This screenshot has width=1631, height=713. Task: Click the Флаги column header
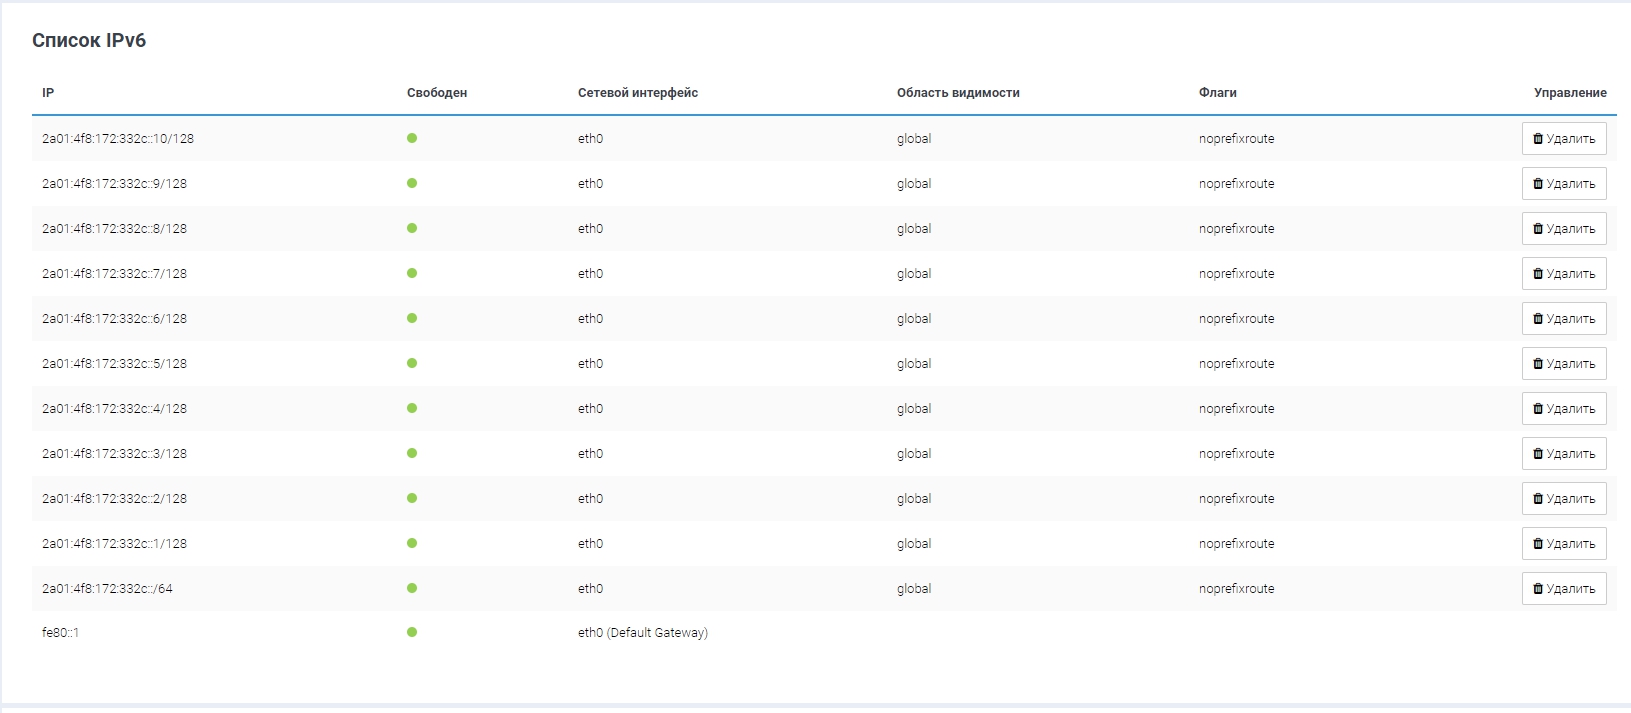tap(1217, 93)
